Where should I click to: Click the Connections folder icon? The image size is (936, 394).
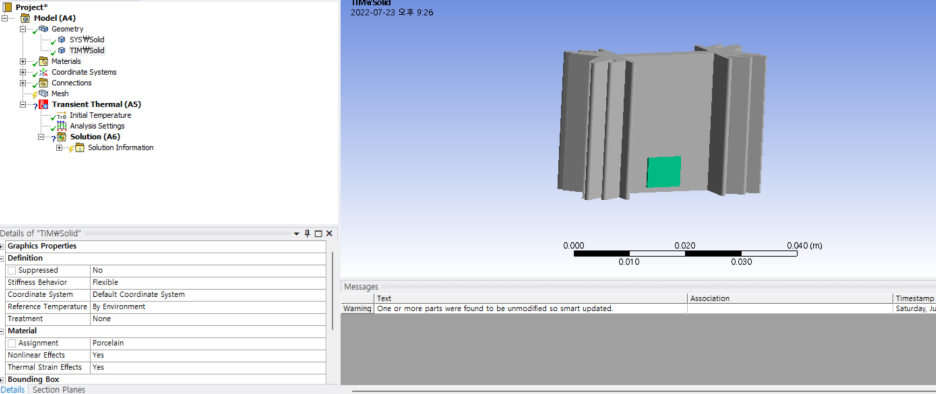[x=44, y=82]
